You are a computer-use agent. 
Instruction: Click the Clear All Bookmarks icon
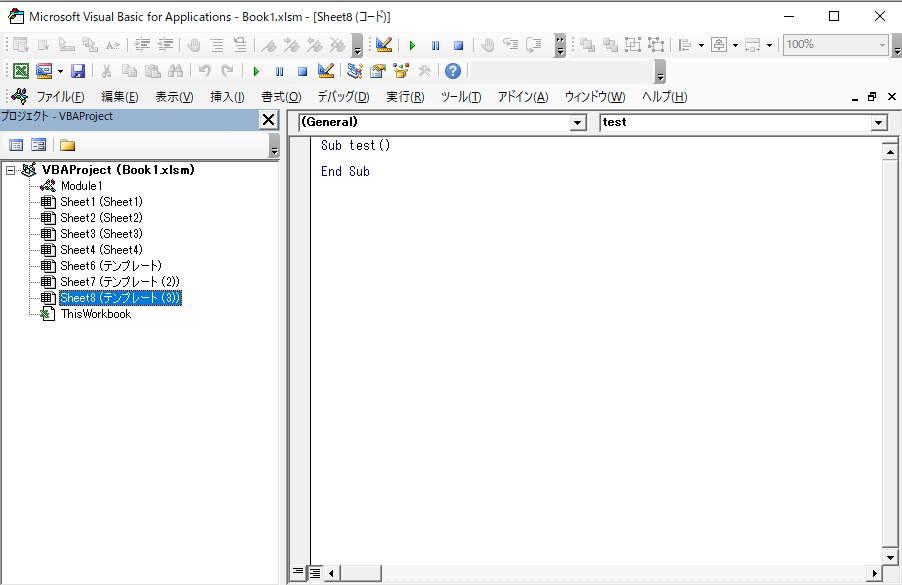(x=338, y=44)
